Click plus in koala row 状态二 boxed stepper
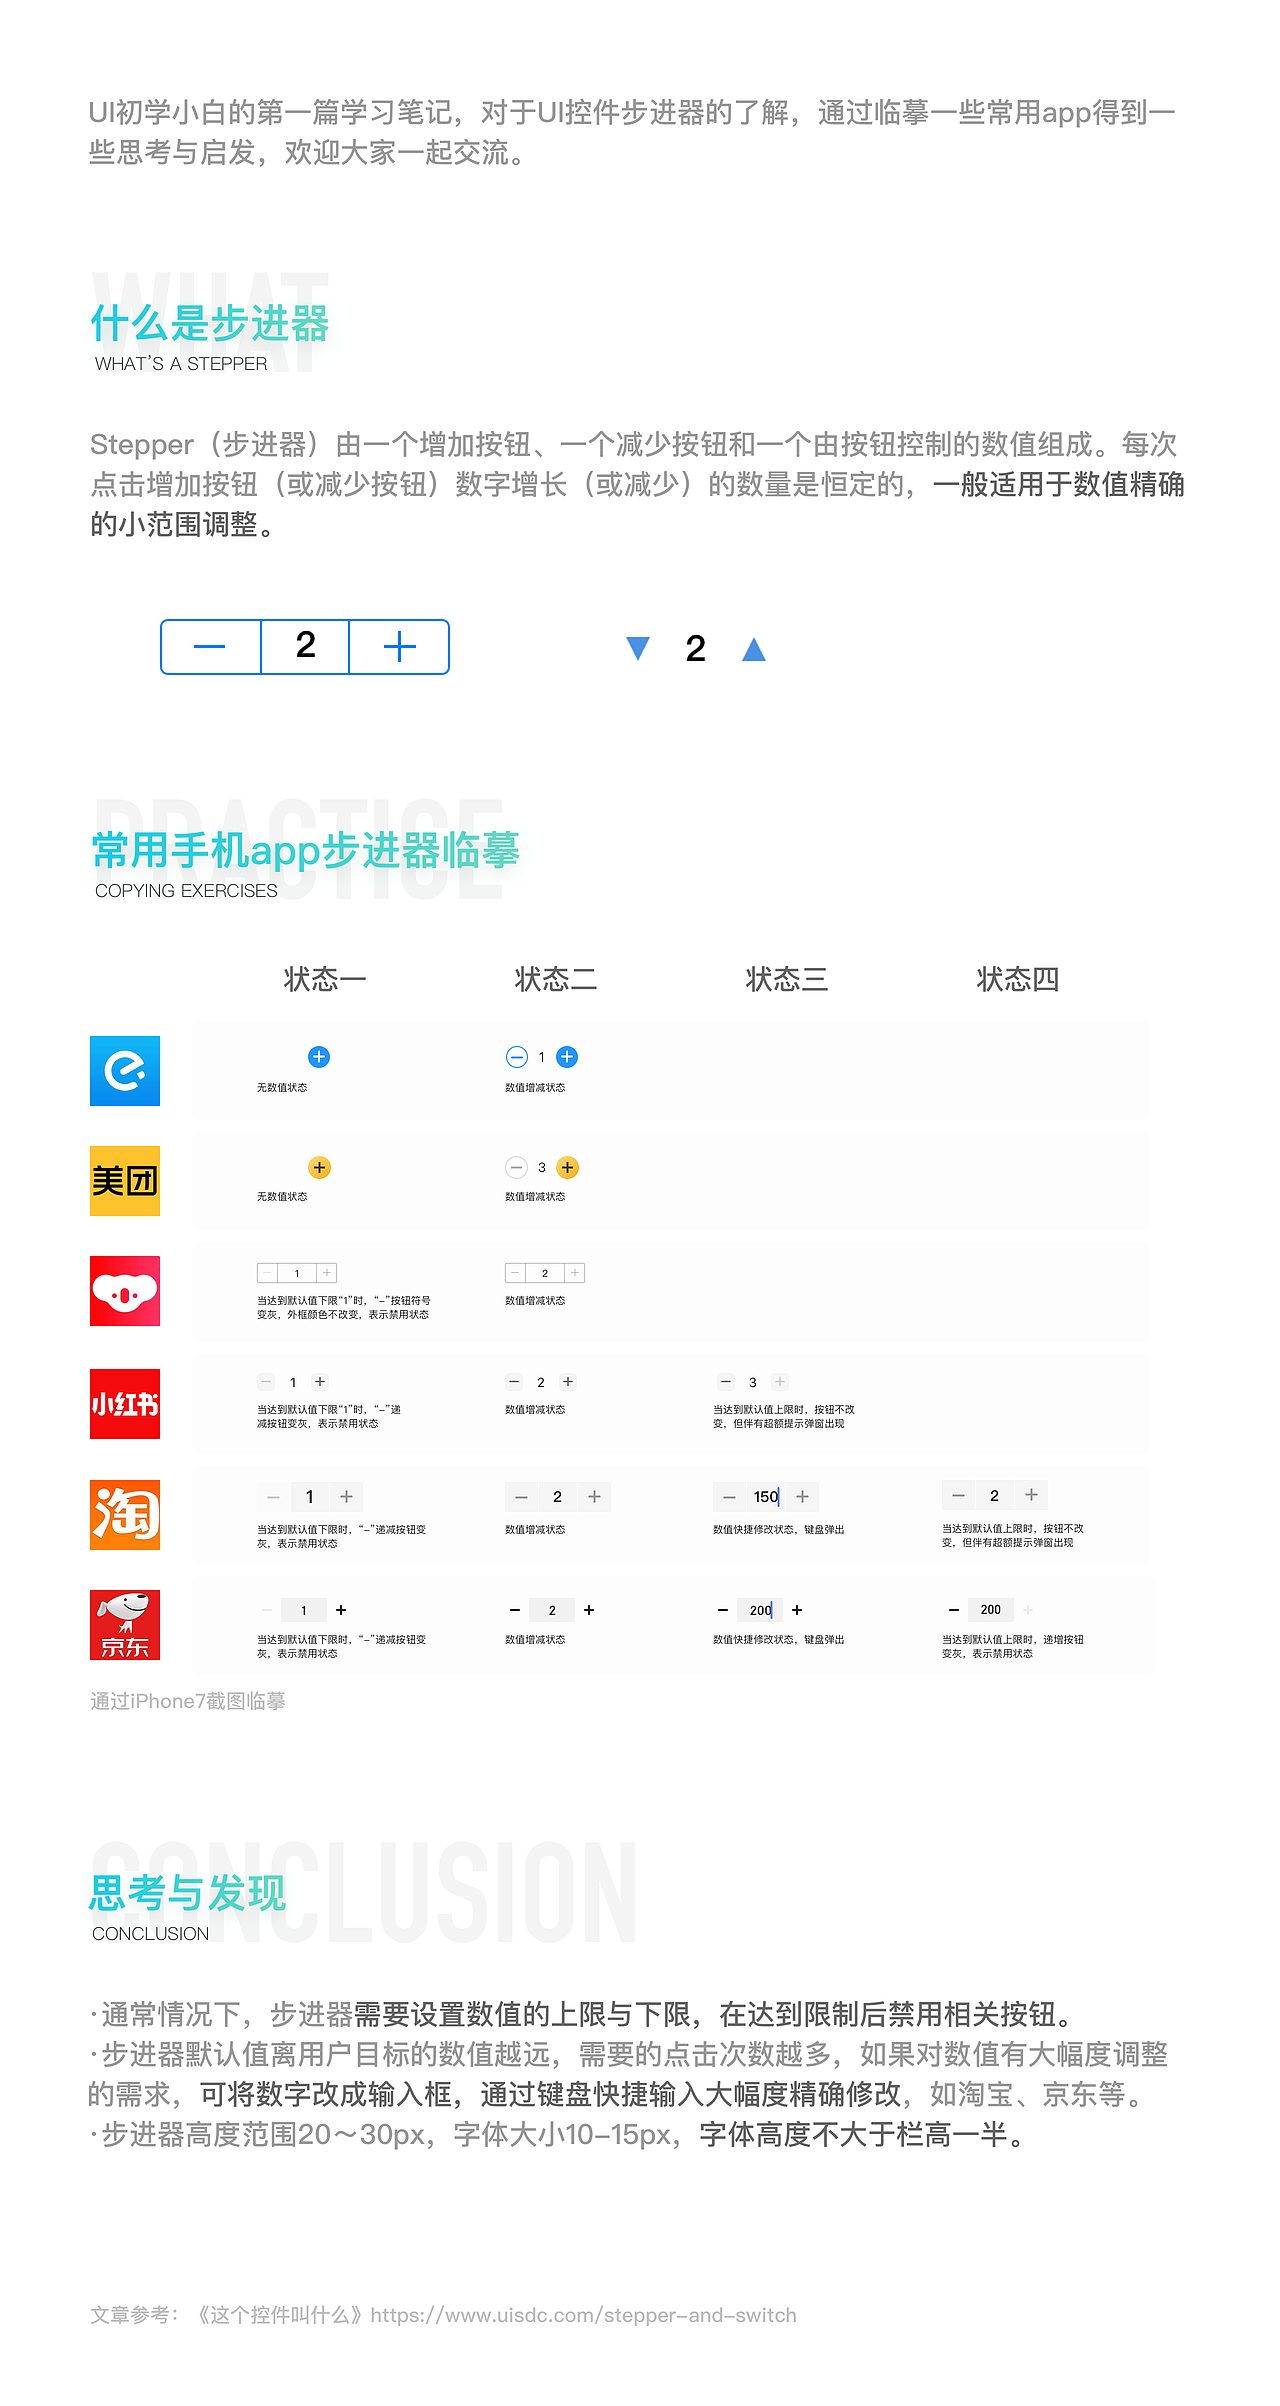This screenshot has width=1280, height=2406. click(x=575, y=1273)
